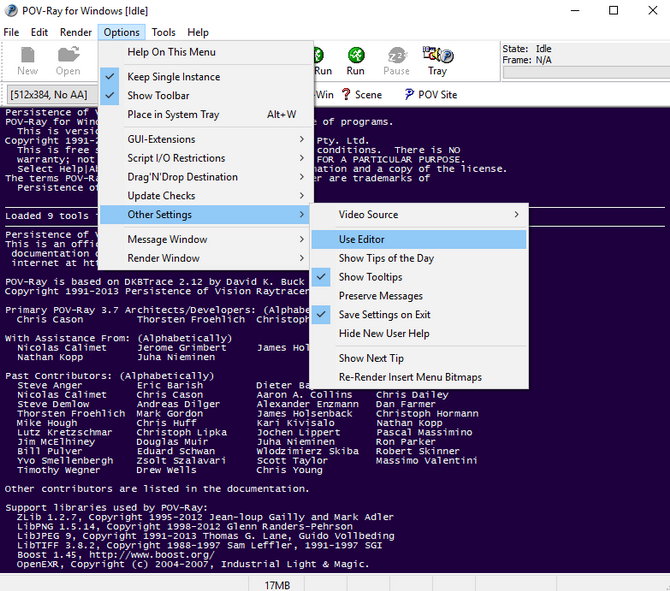Open the POV Site toolbar shortcut
Screen dimensions: 670x591
431,94
